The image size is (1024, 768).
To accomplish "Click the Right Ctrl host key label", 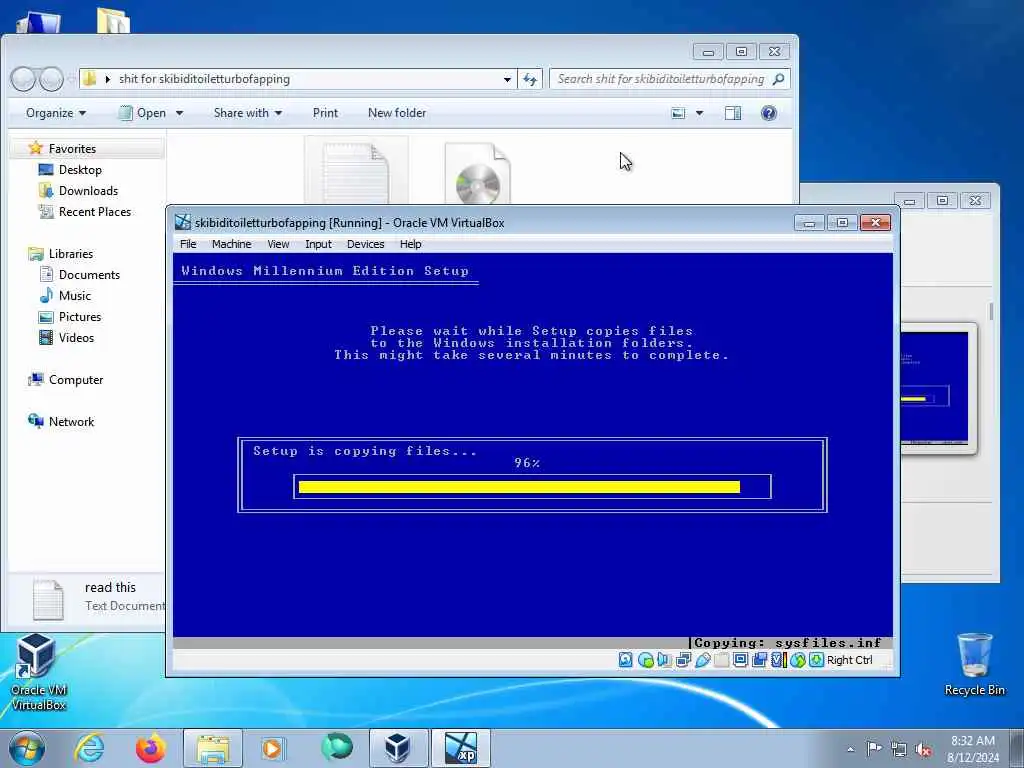I will [850, 660].
